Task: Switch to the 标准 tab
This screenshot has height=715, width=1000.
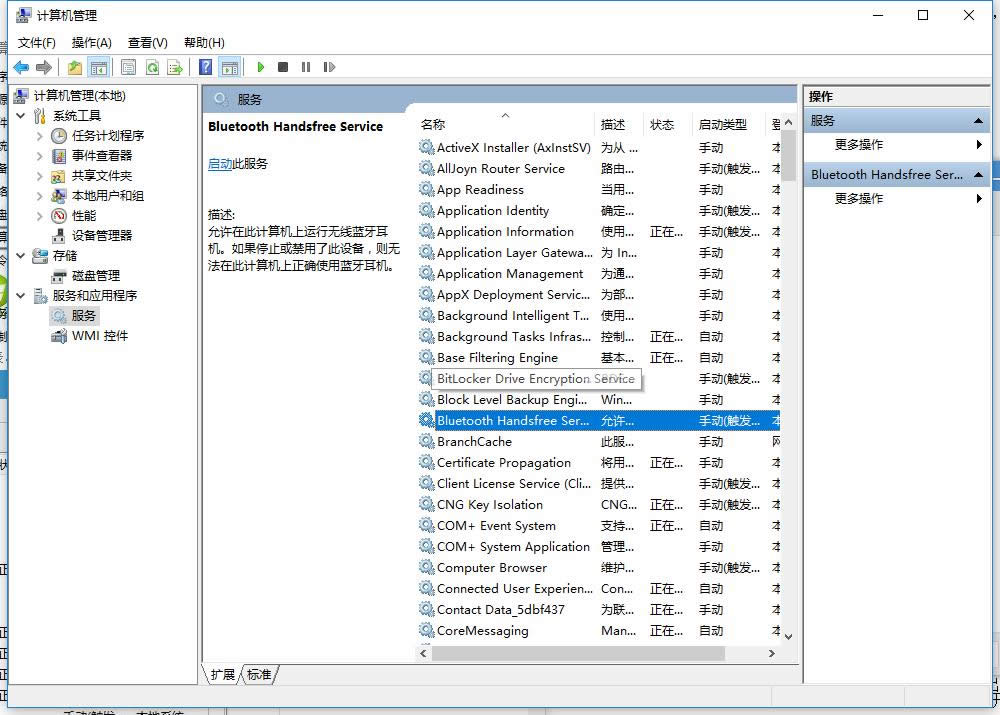Action: [258, 674]
